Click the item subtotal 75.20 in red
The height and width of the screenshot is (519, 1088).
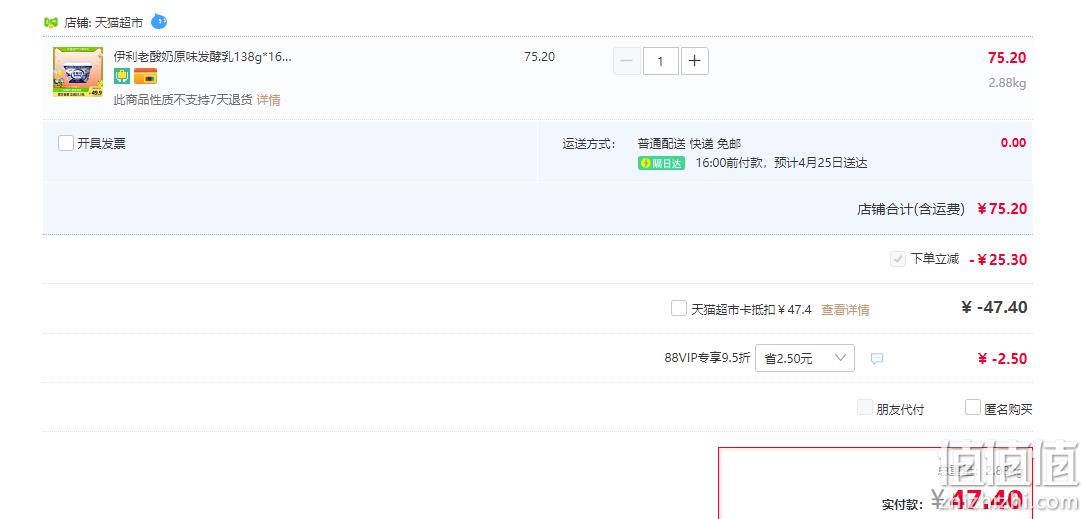click(x=1007, y=58)
